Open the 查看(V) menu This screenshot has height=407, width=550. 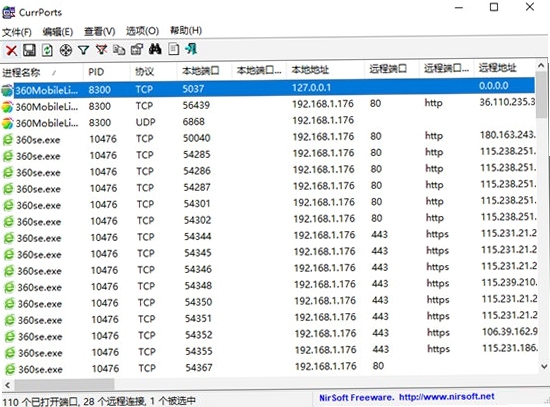point(100,31)
